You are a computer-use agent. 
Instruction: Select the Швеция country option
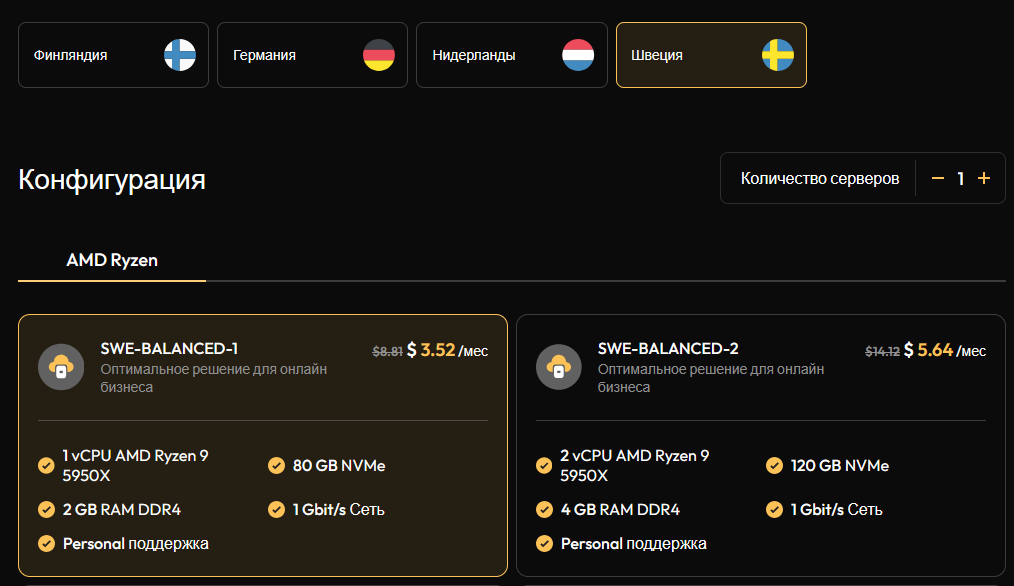711,55
